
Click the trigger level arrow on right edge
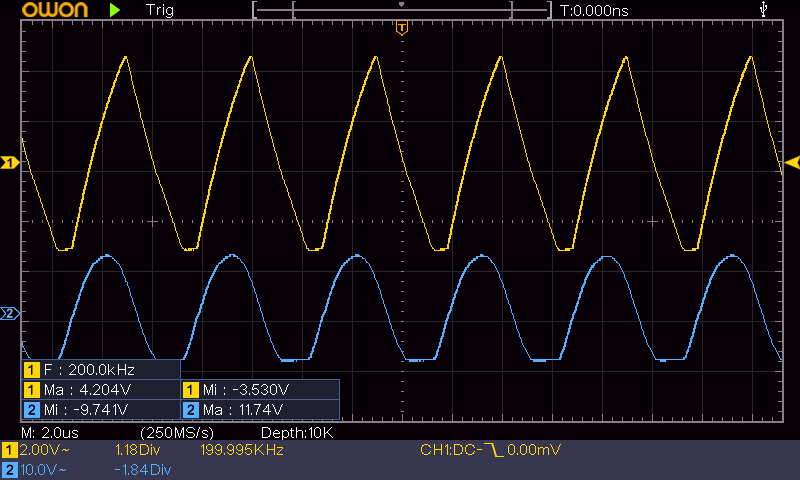click(x=792, y=163)
